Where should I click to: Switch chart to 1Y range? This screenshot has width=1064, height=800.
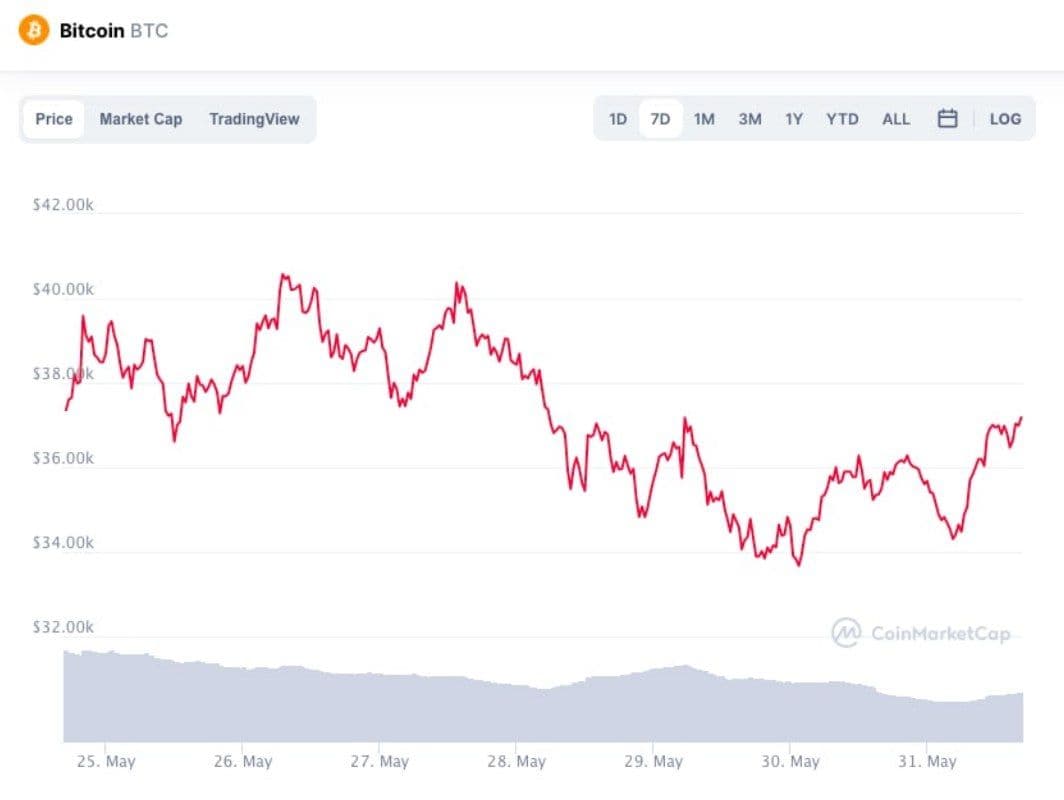(x=794, y=119)
